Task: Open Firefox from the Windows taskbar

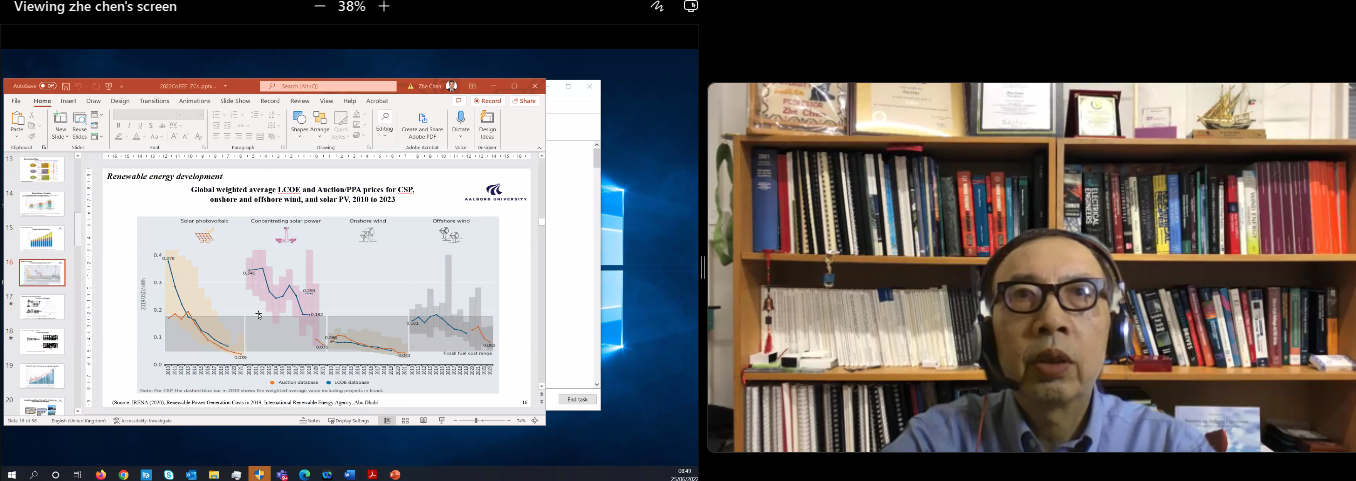Action: (x=101, y=474)
